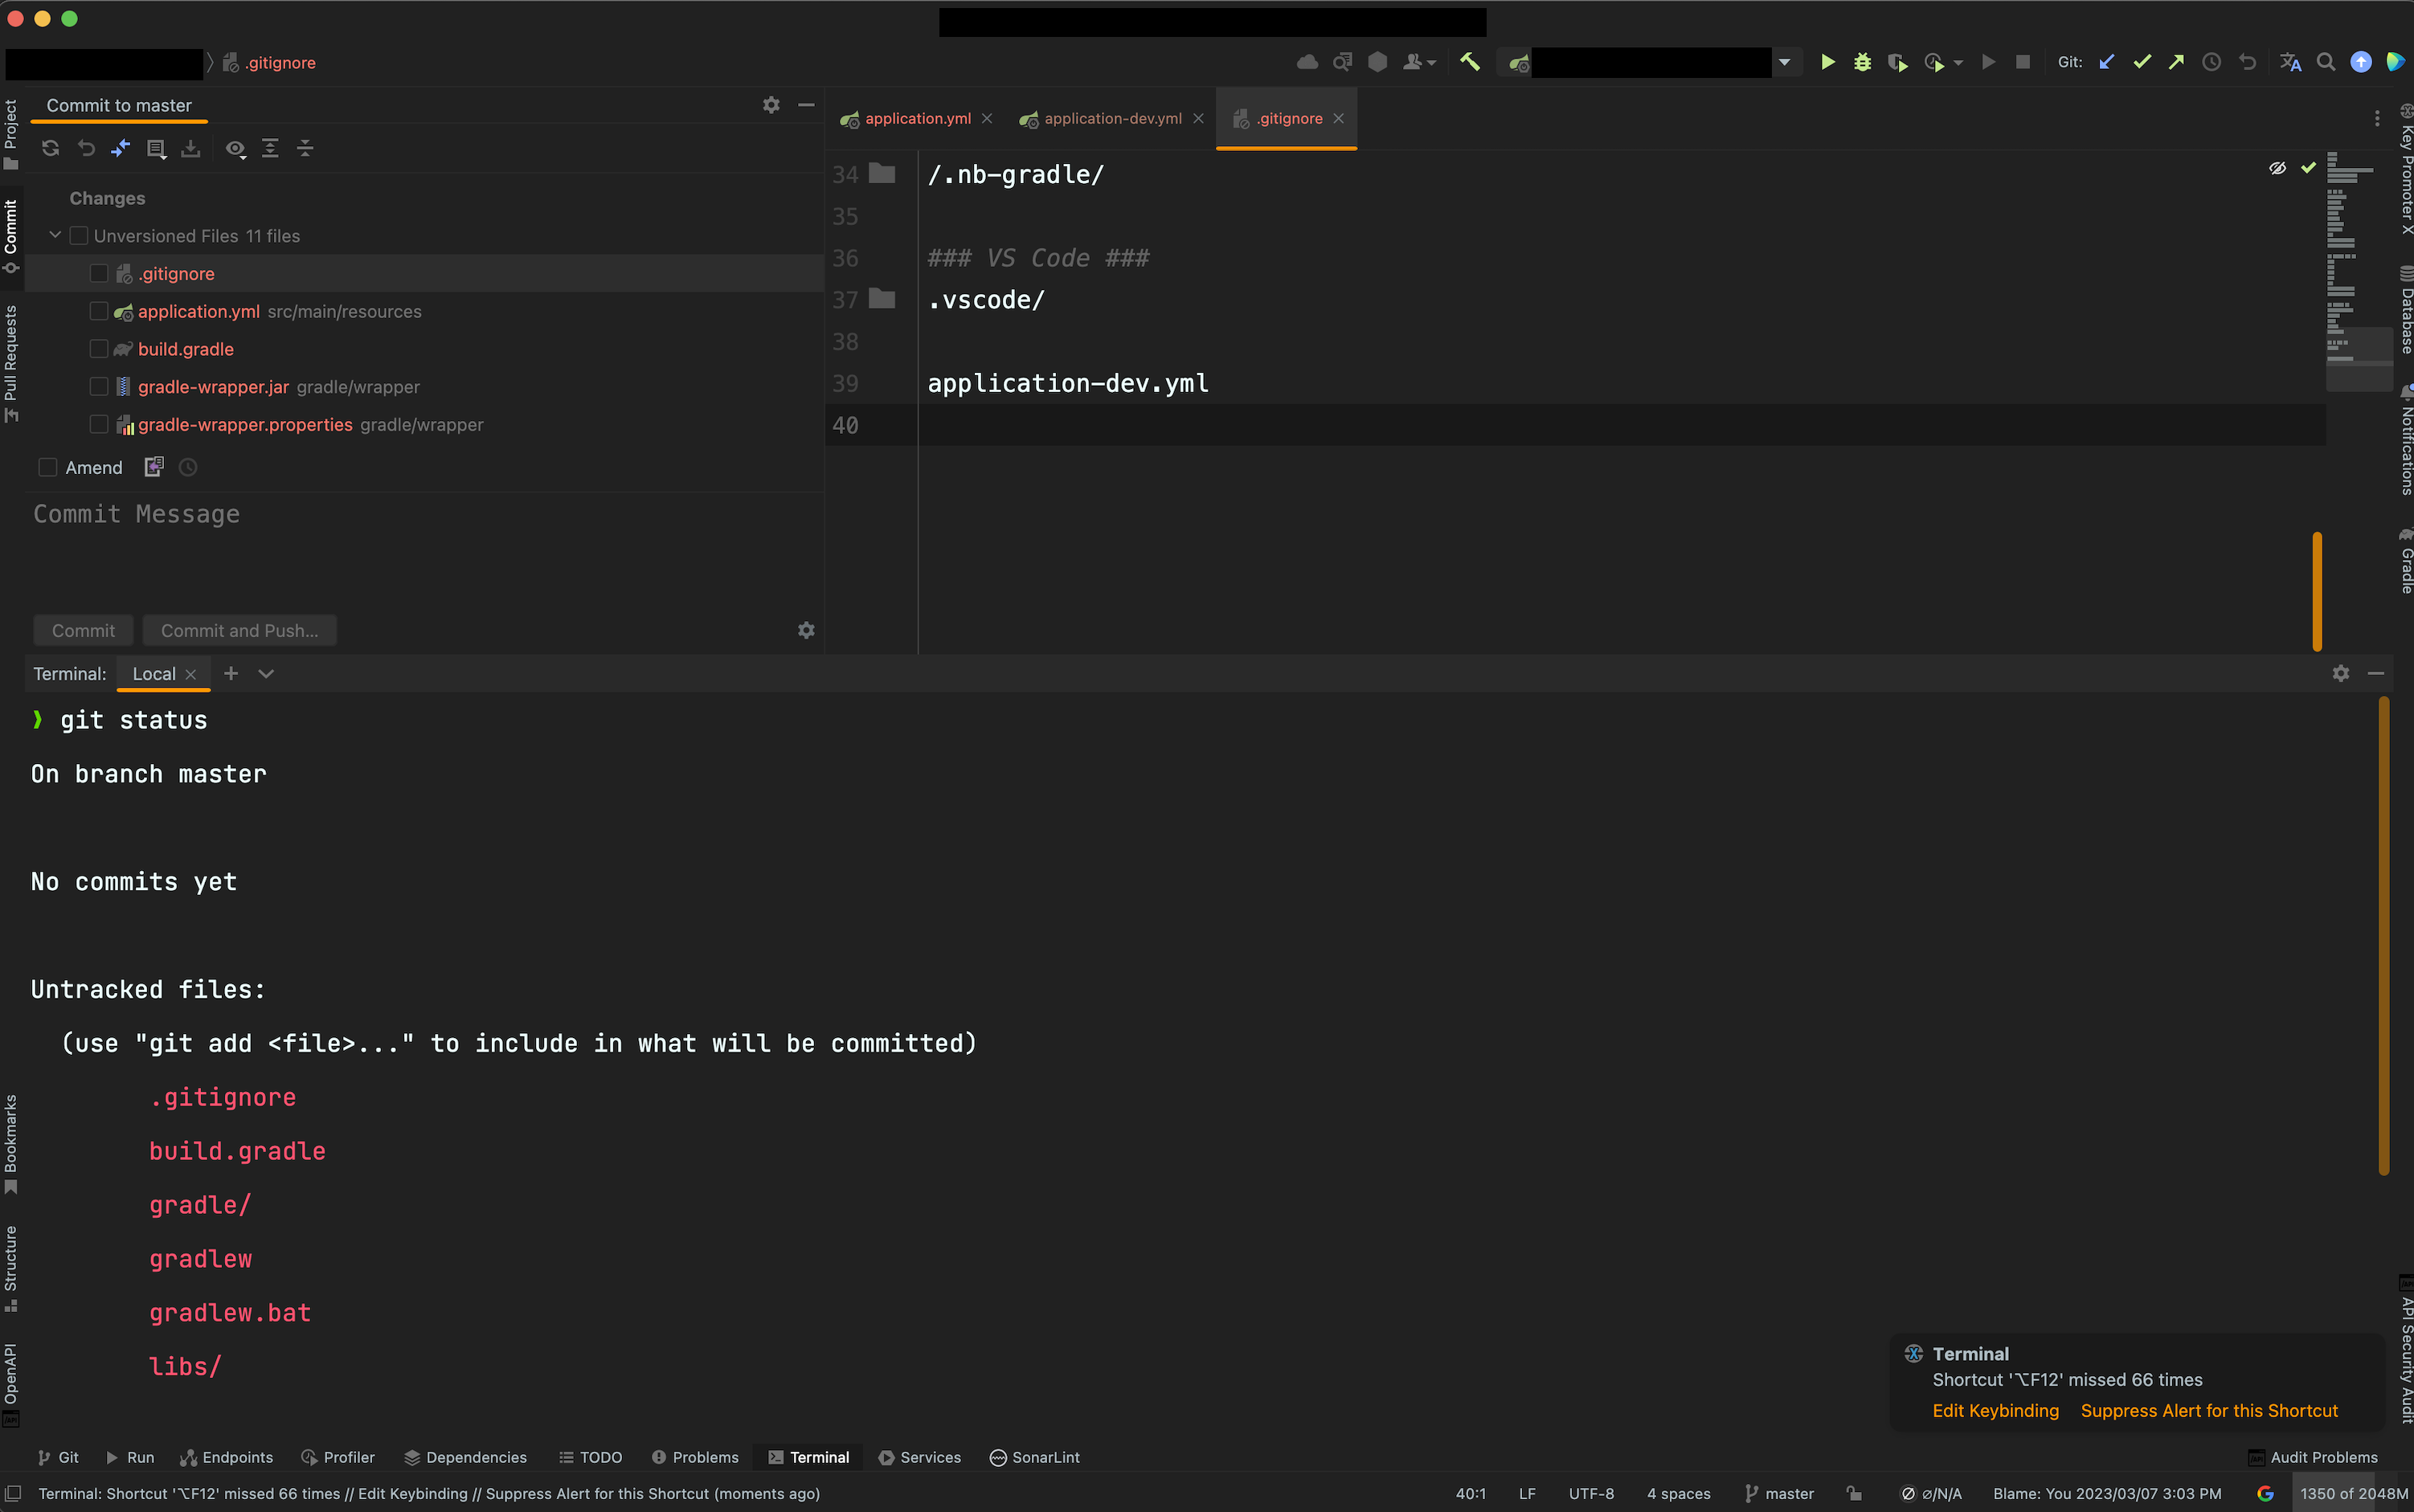Open run configuration dropdown arrow
The height and width of the screenshot is (1512, 2414).
pos(1784,62)
